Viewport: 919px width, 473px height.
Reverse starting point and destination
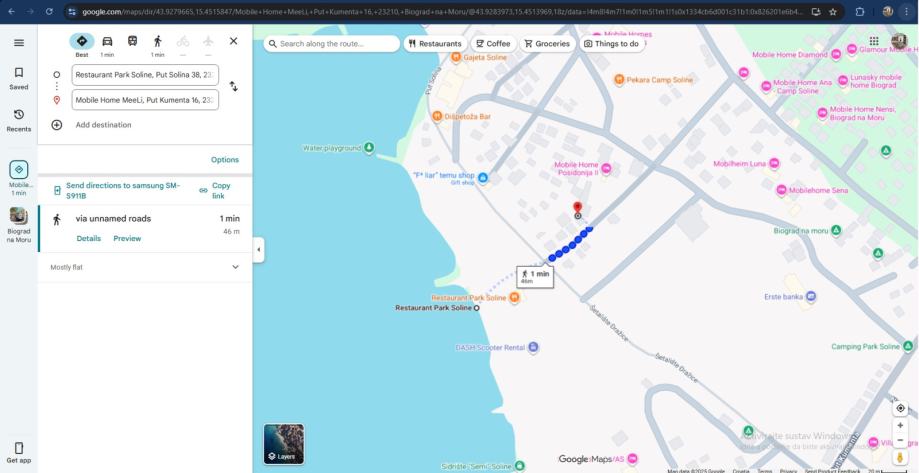(x=233, y=87)
